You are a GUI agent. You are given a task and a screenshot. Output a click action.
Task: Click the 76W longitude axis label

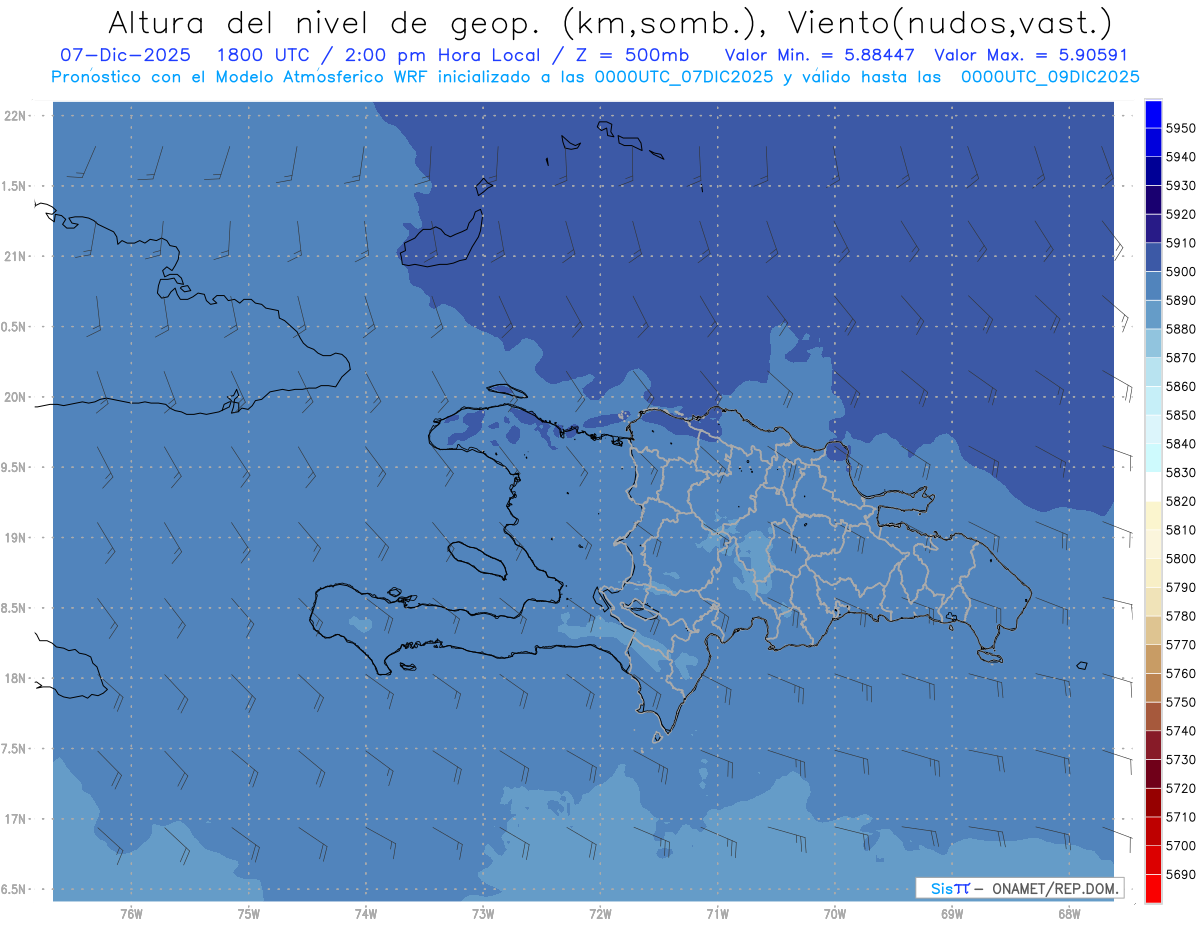point(131,914)
